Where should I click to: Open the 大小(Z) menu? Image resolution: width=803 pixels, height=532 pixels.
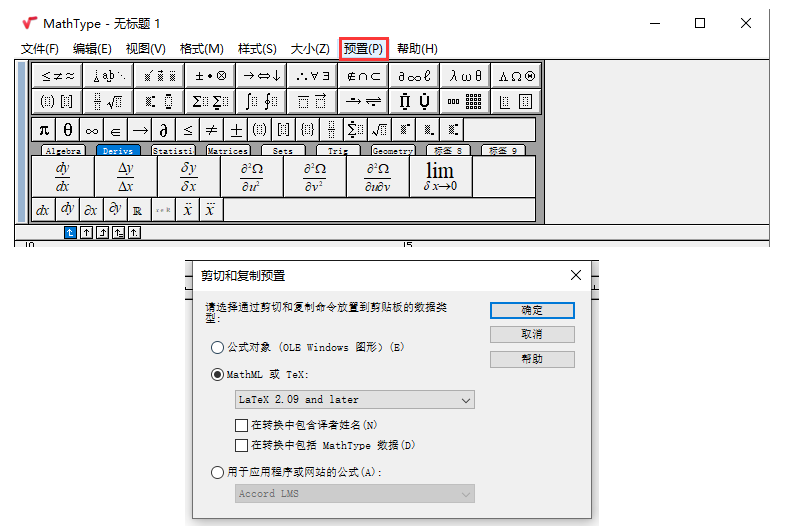pos(310,49)
